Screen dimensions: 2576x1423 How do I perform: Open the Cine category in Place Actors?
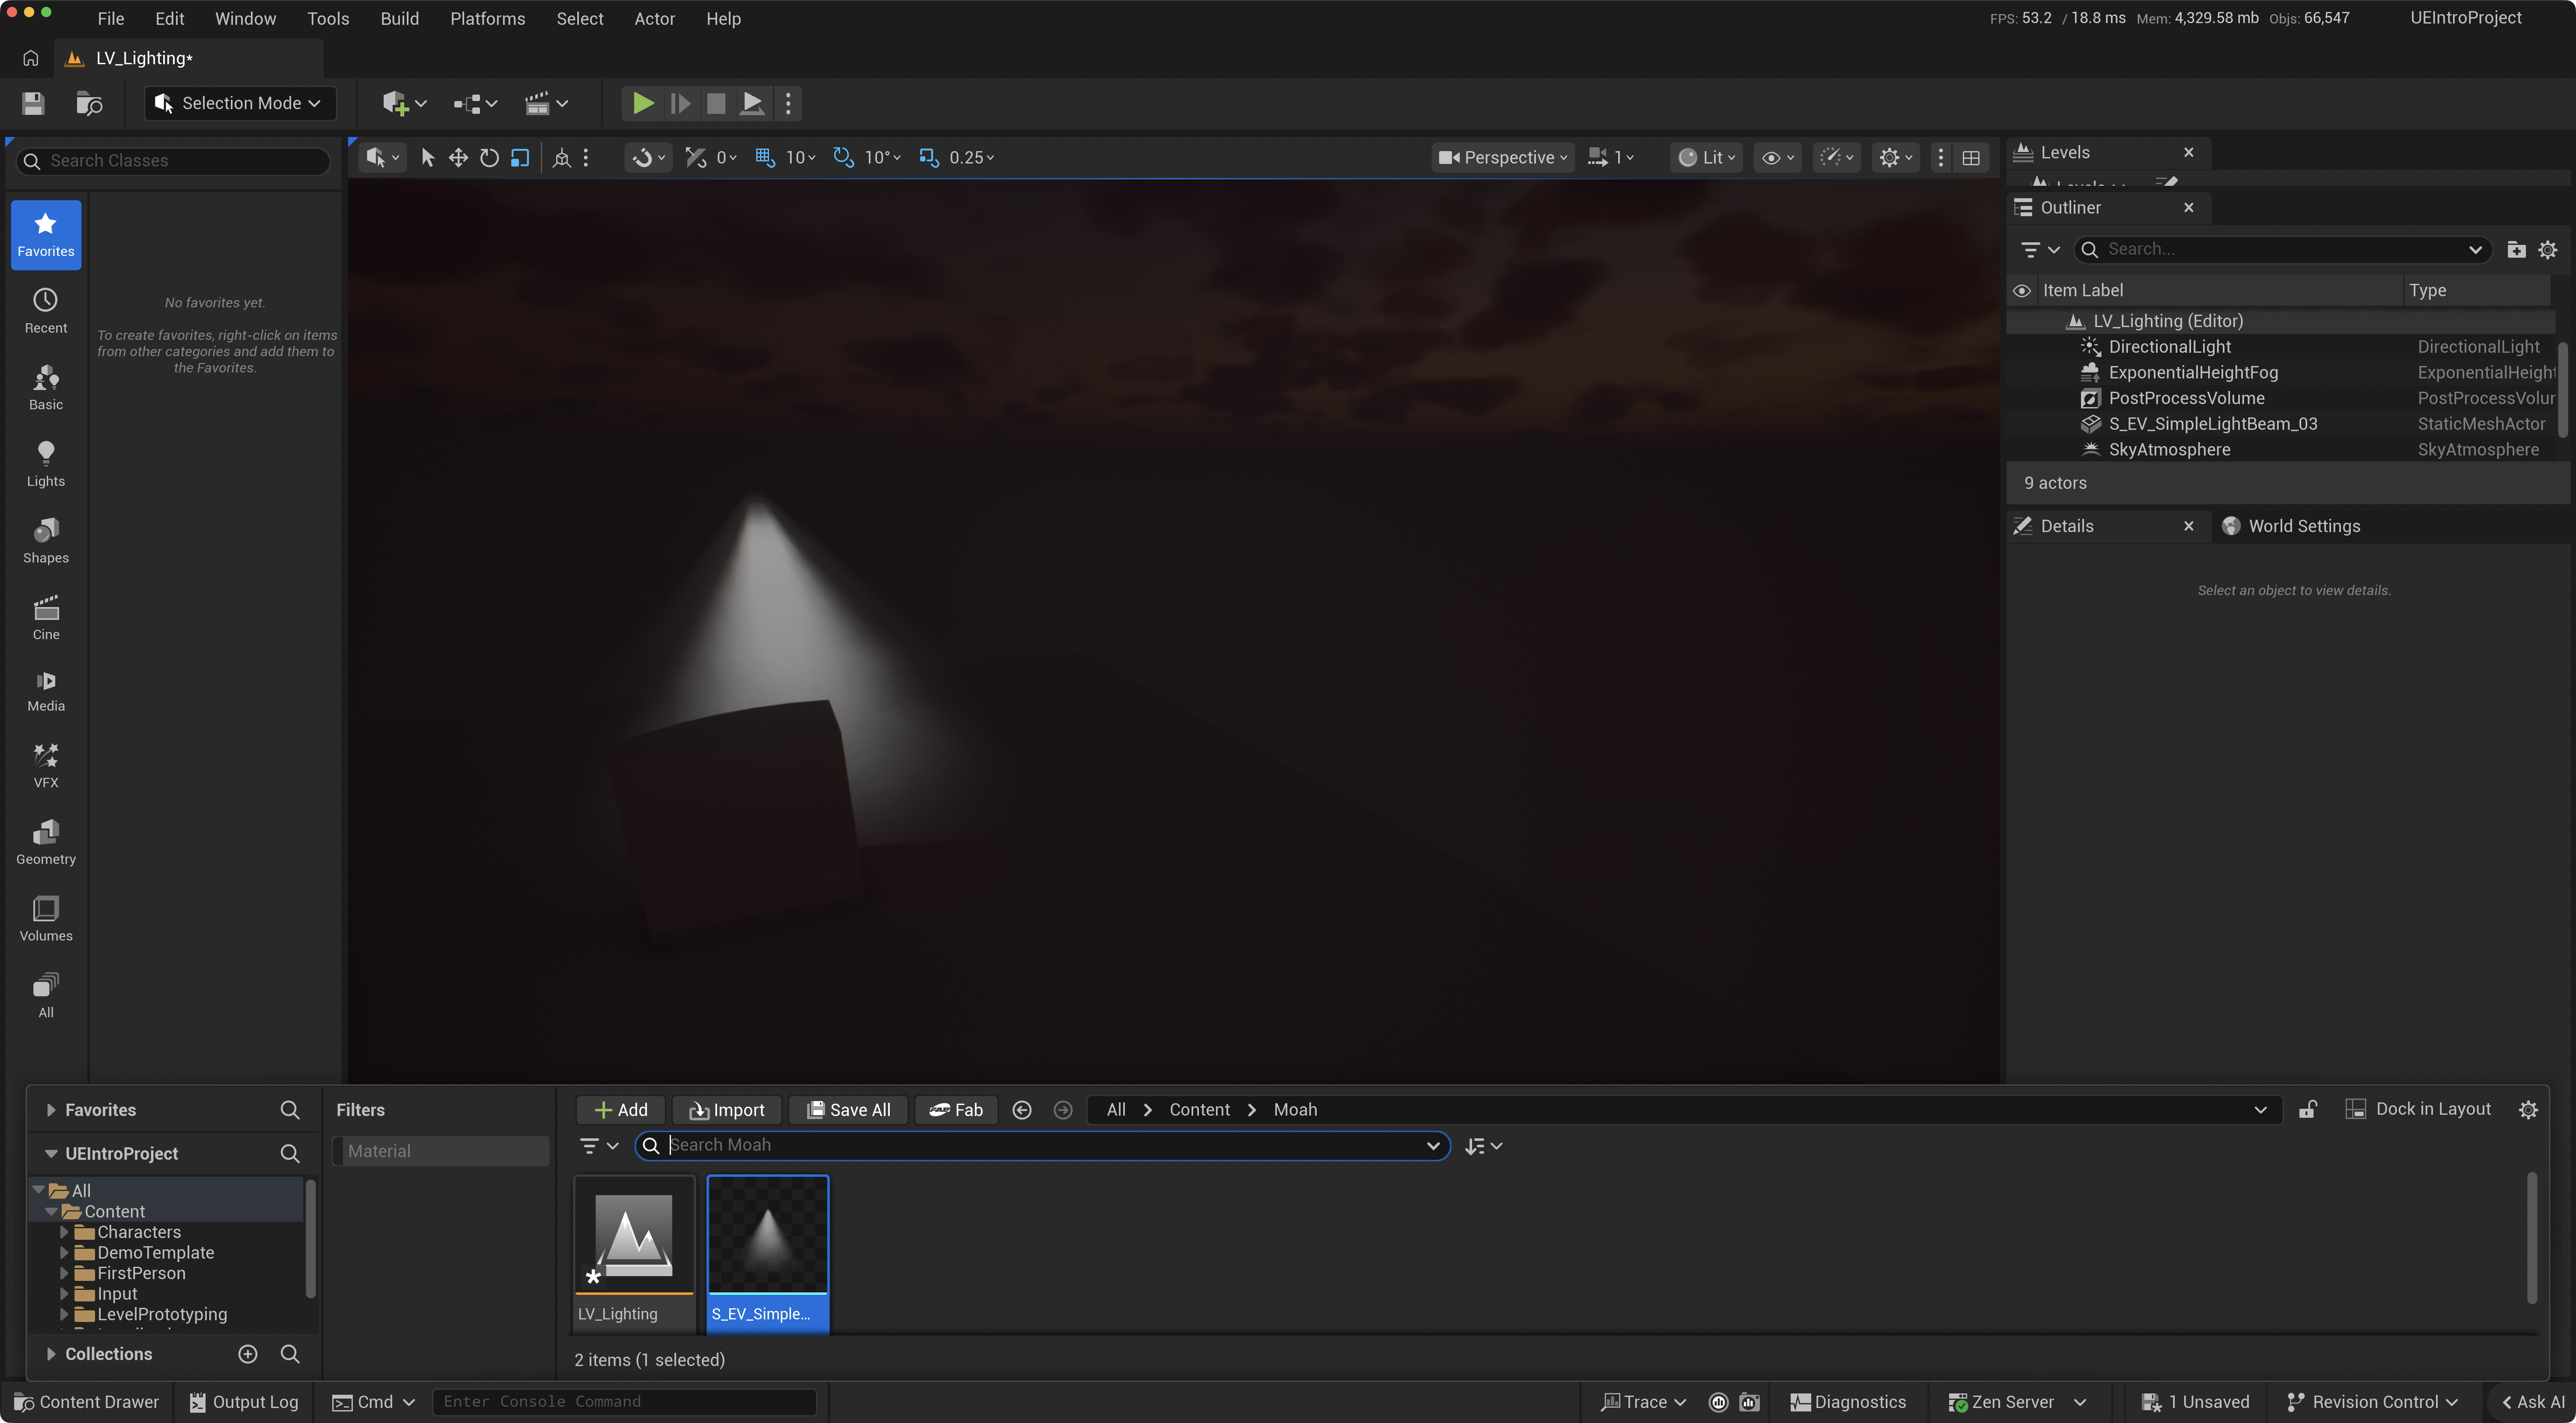(x=46, y=618)
